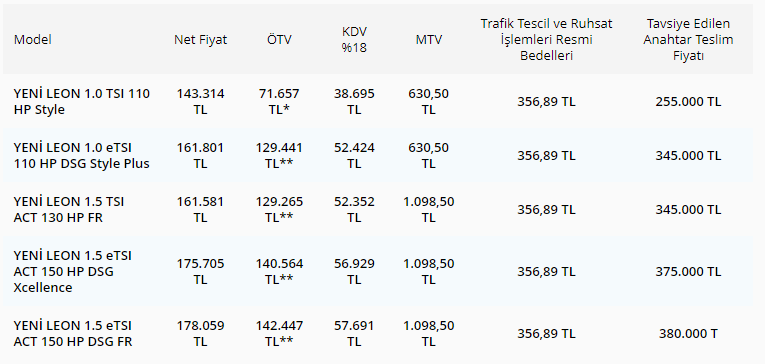This screenshot has width=765, height=364.
Task: Click Tavsiye Edilen Anahtar Teslim Fiyatı header
Action: [688, 40]
